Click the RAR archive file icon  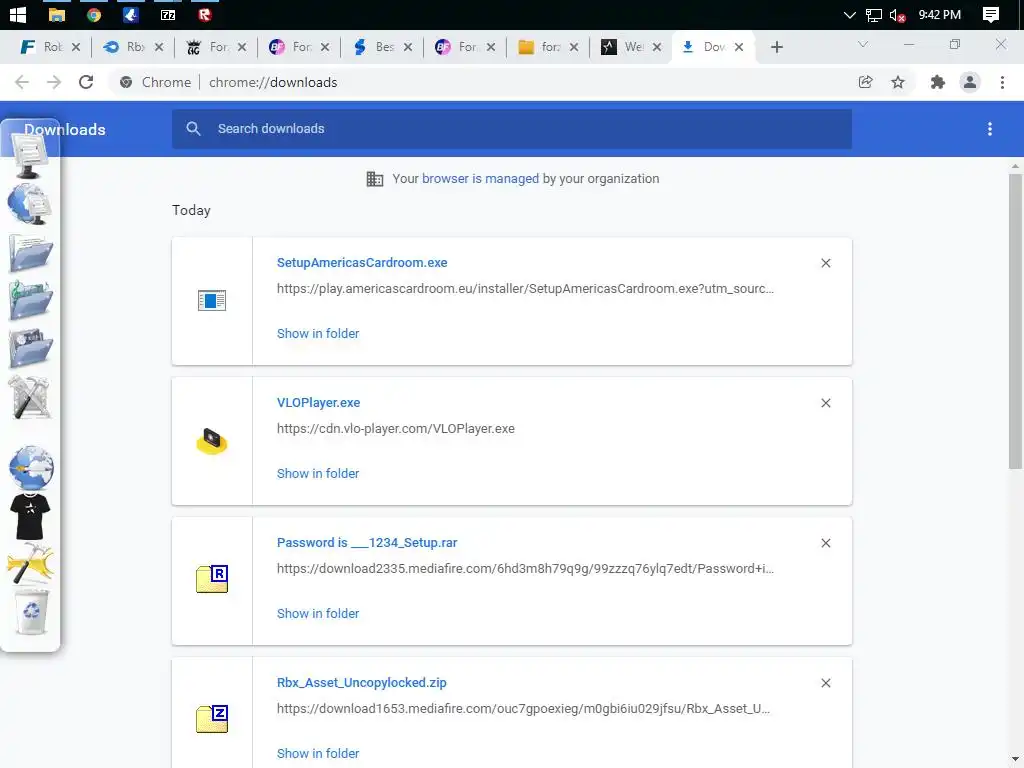point(212,579)
